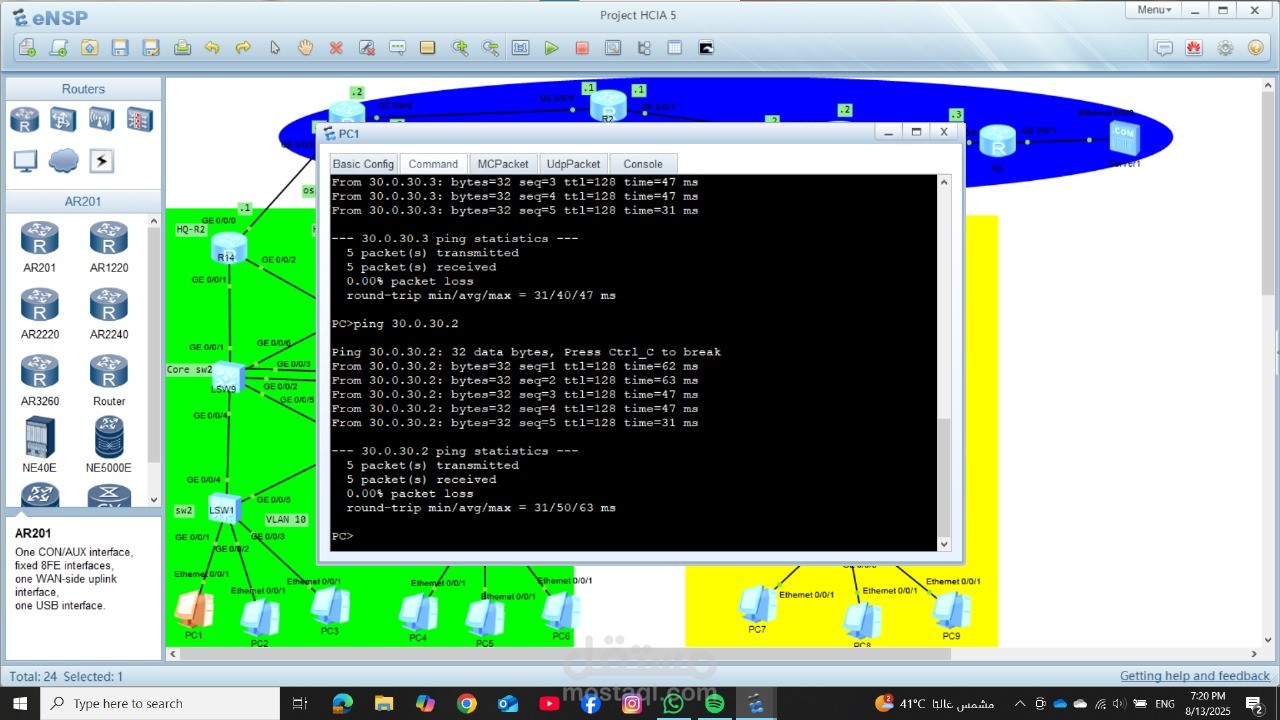Pick the NE40E device model
Viewport: 1280px width, 720px height.
(x=40, y=445)
